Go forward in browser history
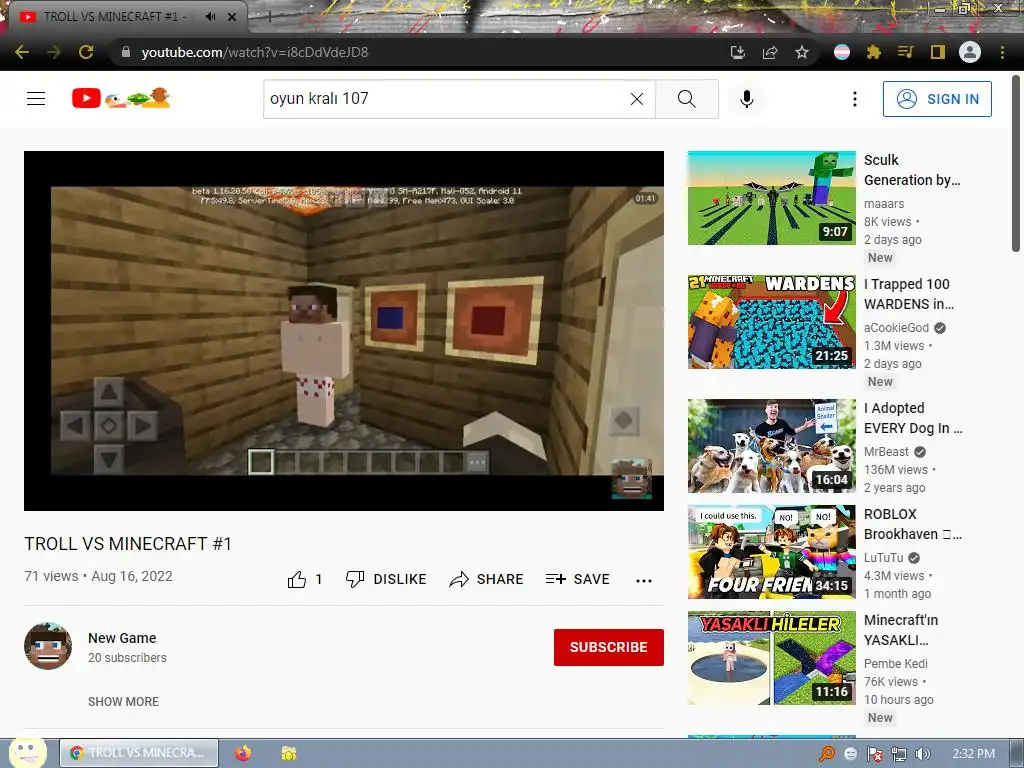Image resolution: width=1024 pixels, height=768 pixels. [x=54, y=52]
